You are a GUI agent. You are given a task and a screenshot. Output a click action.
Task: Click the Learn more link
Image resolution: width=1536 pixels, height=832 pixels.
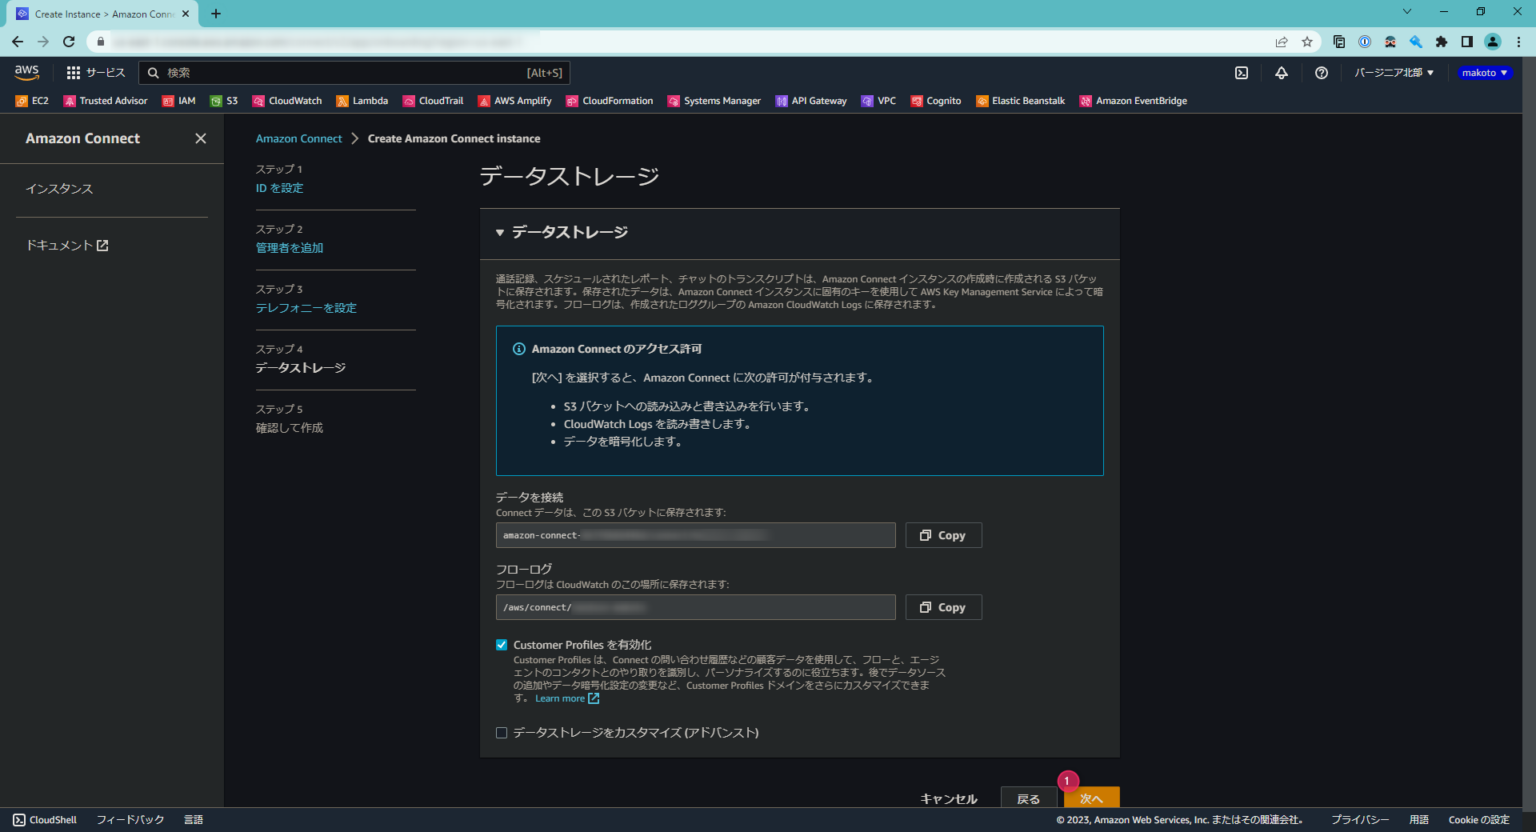(561, 697)
